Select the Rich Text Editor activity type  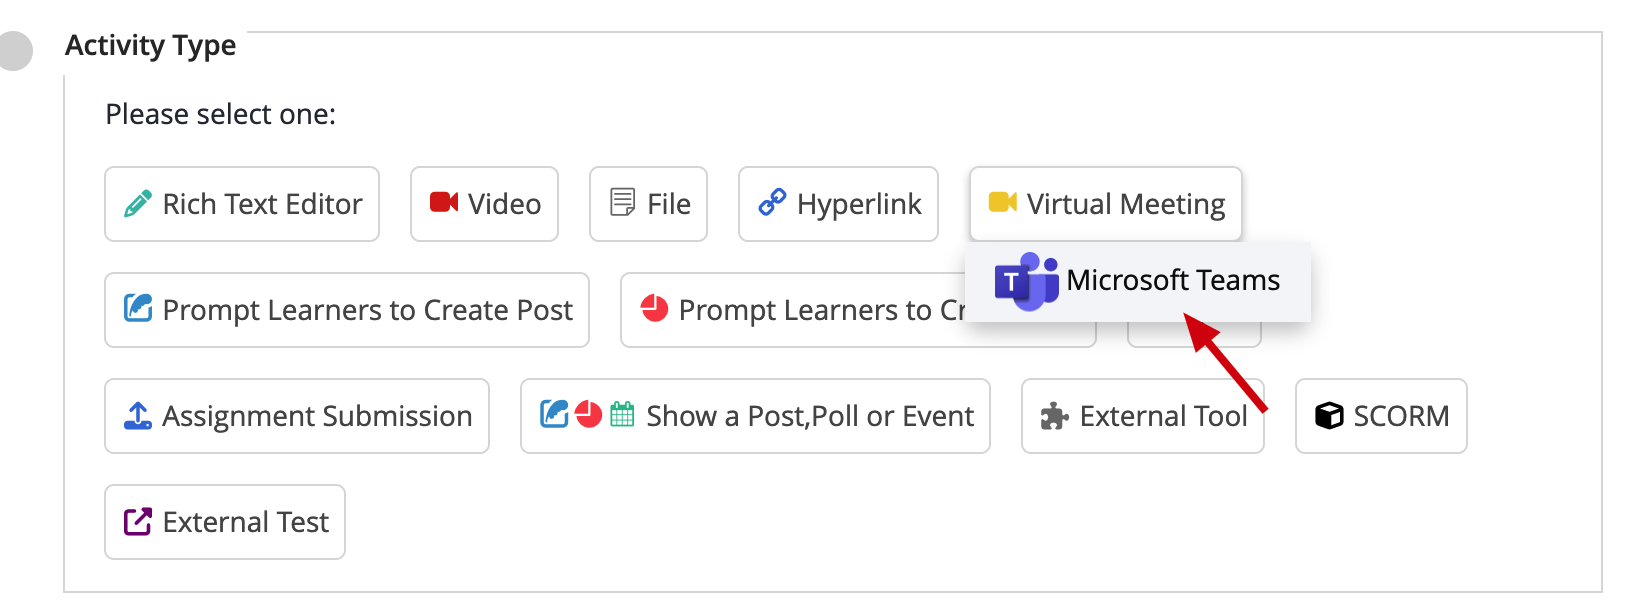[242, 204]
